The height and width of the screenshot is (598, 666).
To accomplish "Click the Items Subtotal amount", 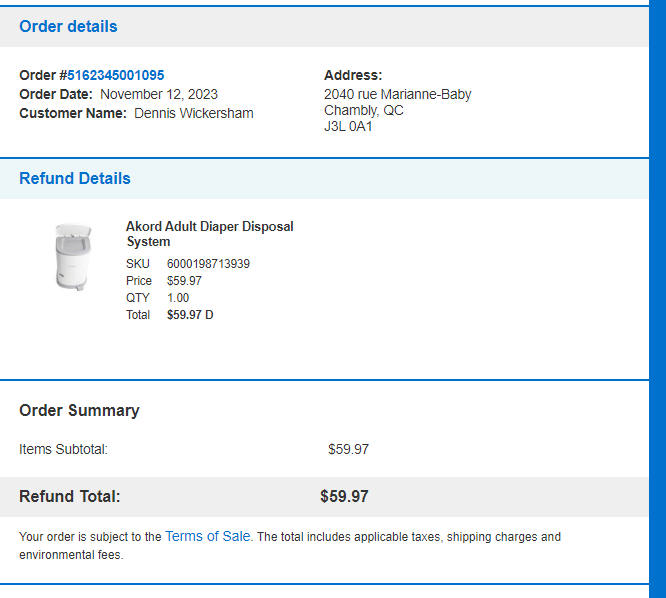I will point(348,449).
